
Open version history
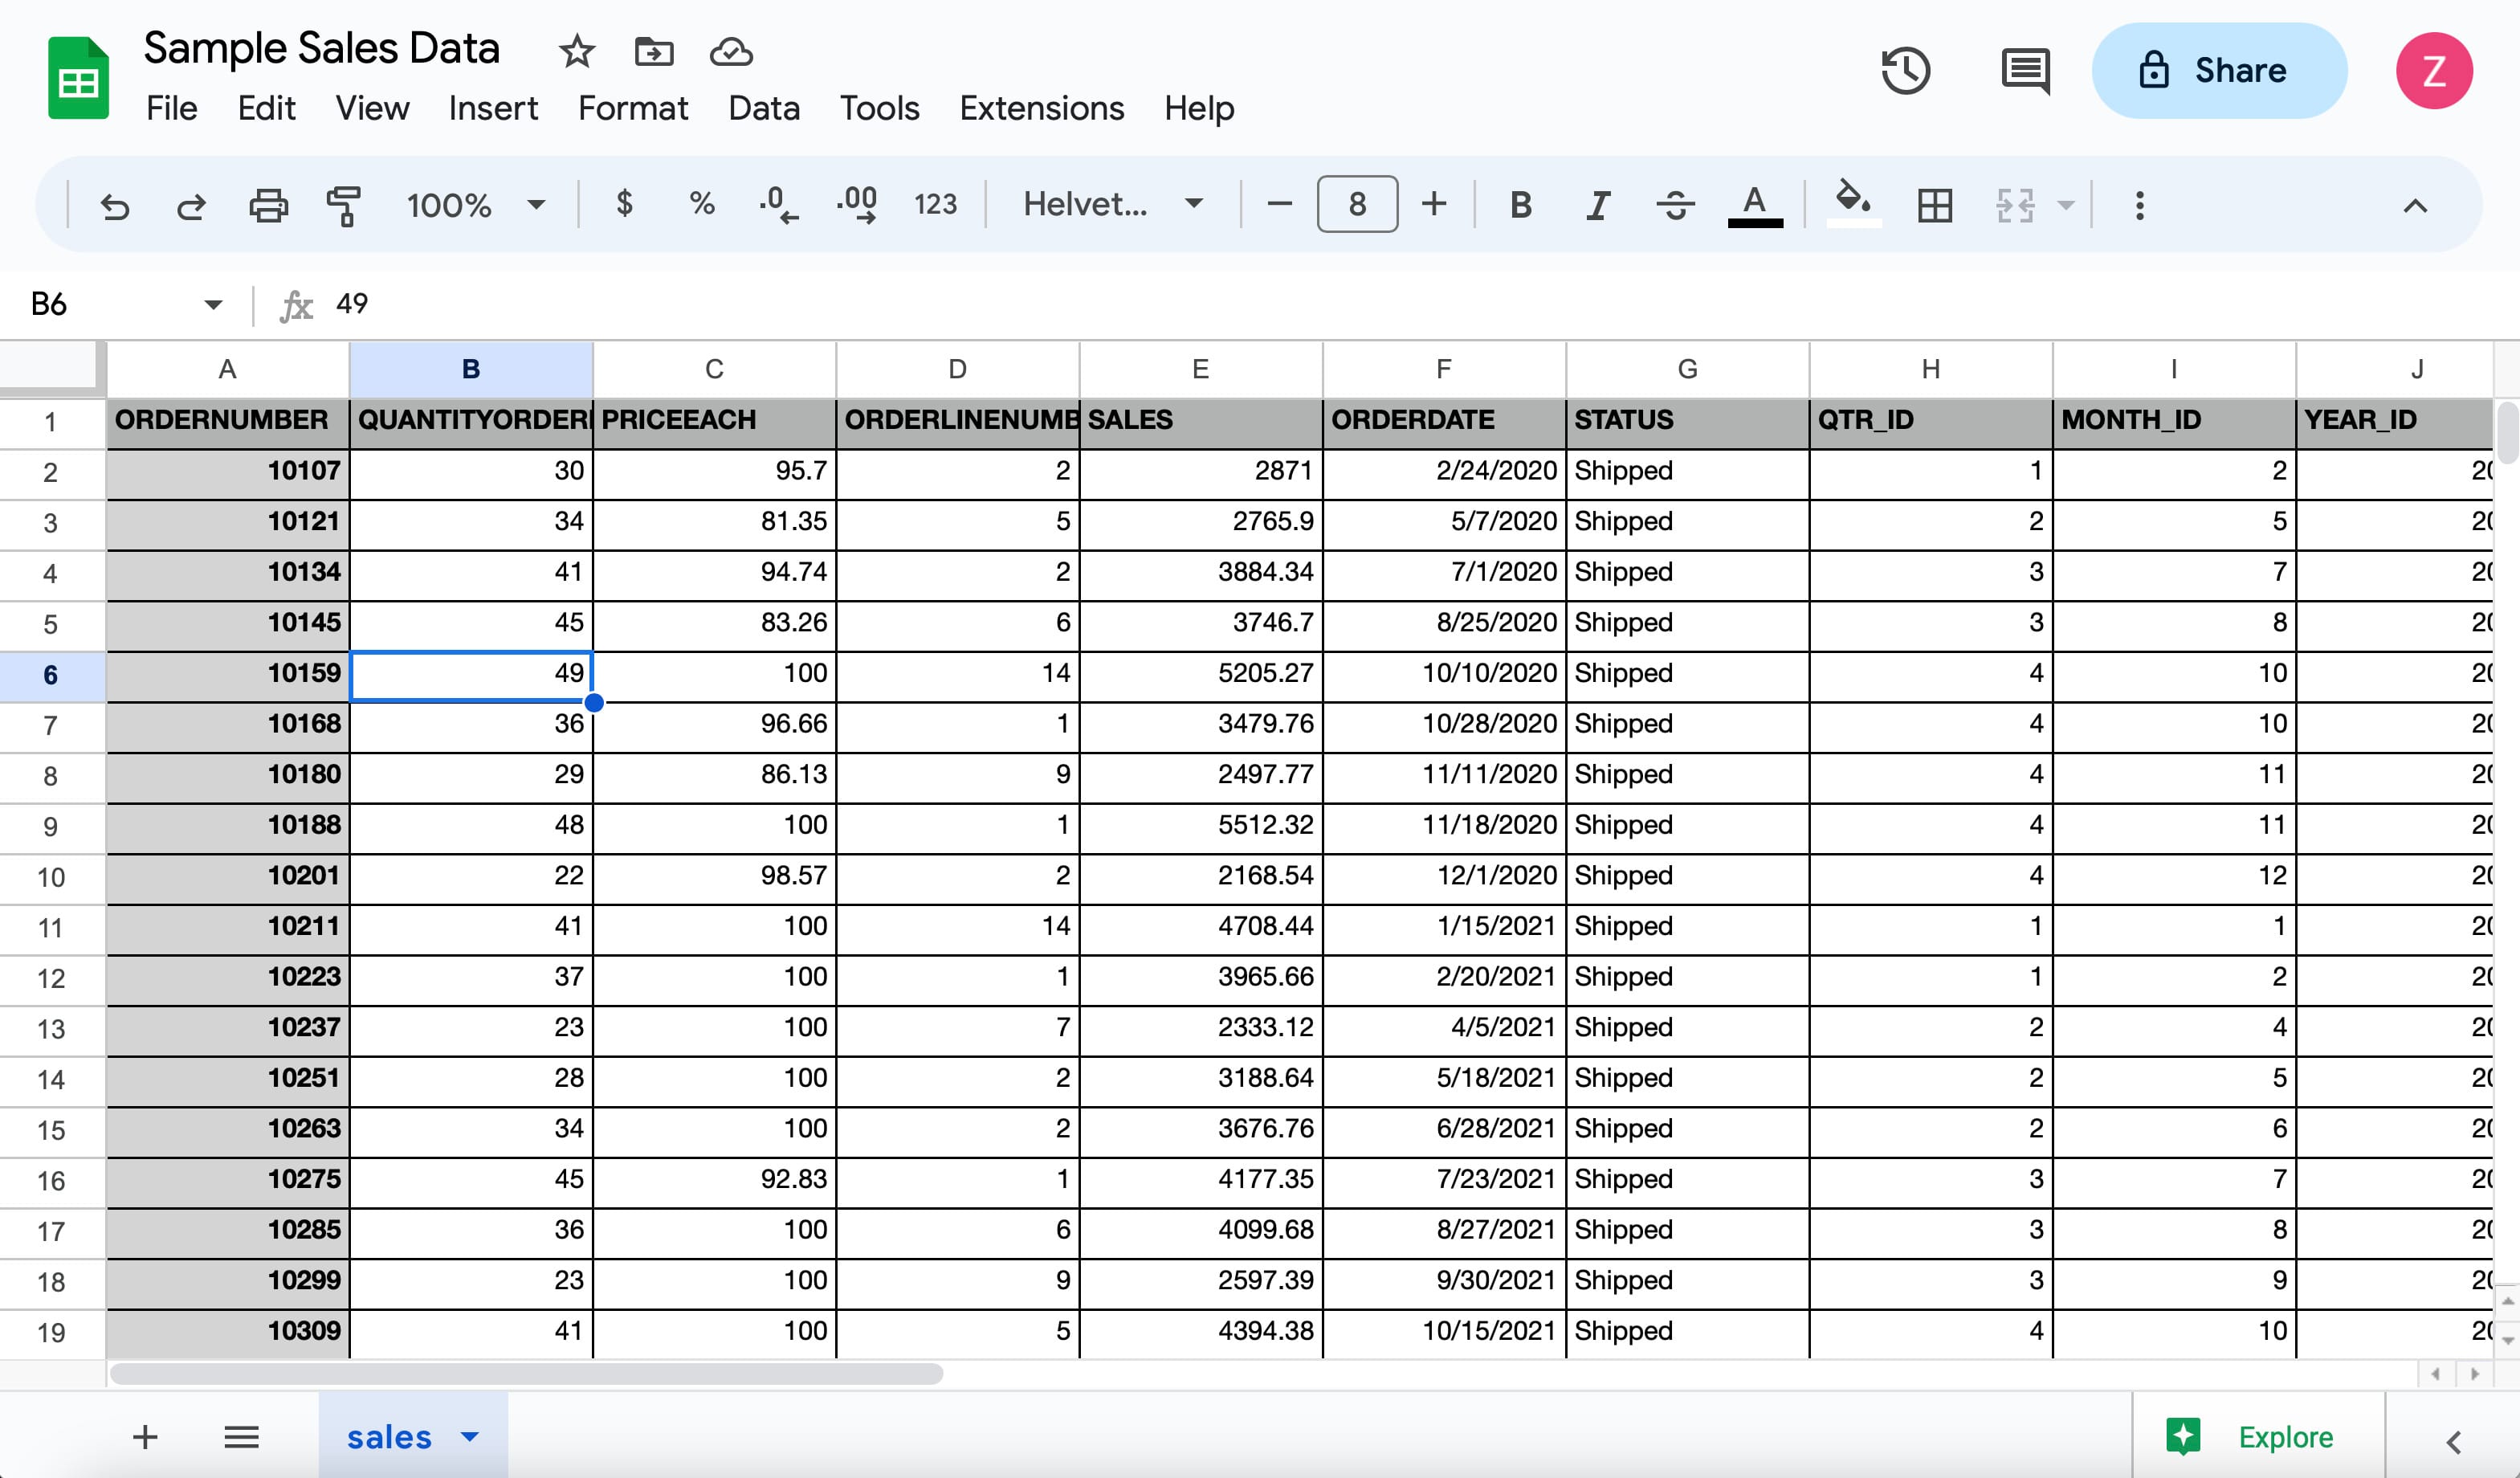pyautogui.click(x=1904, y=70)
